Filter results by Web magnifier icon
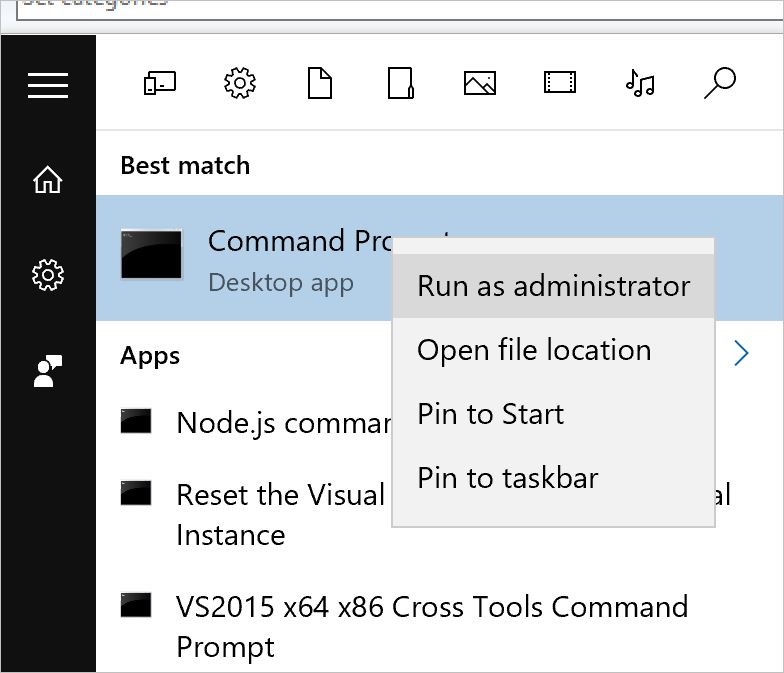784x673 pixels. (719, 83)
